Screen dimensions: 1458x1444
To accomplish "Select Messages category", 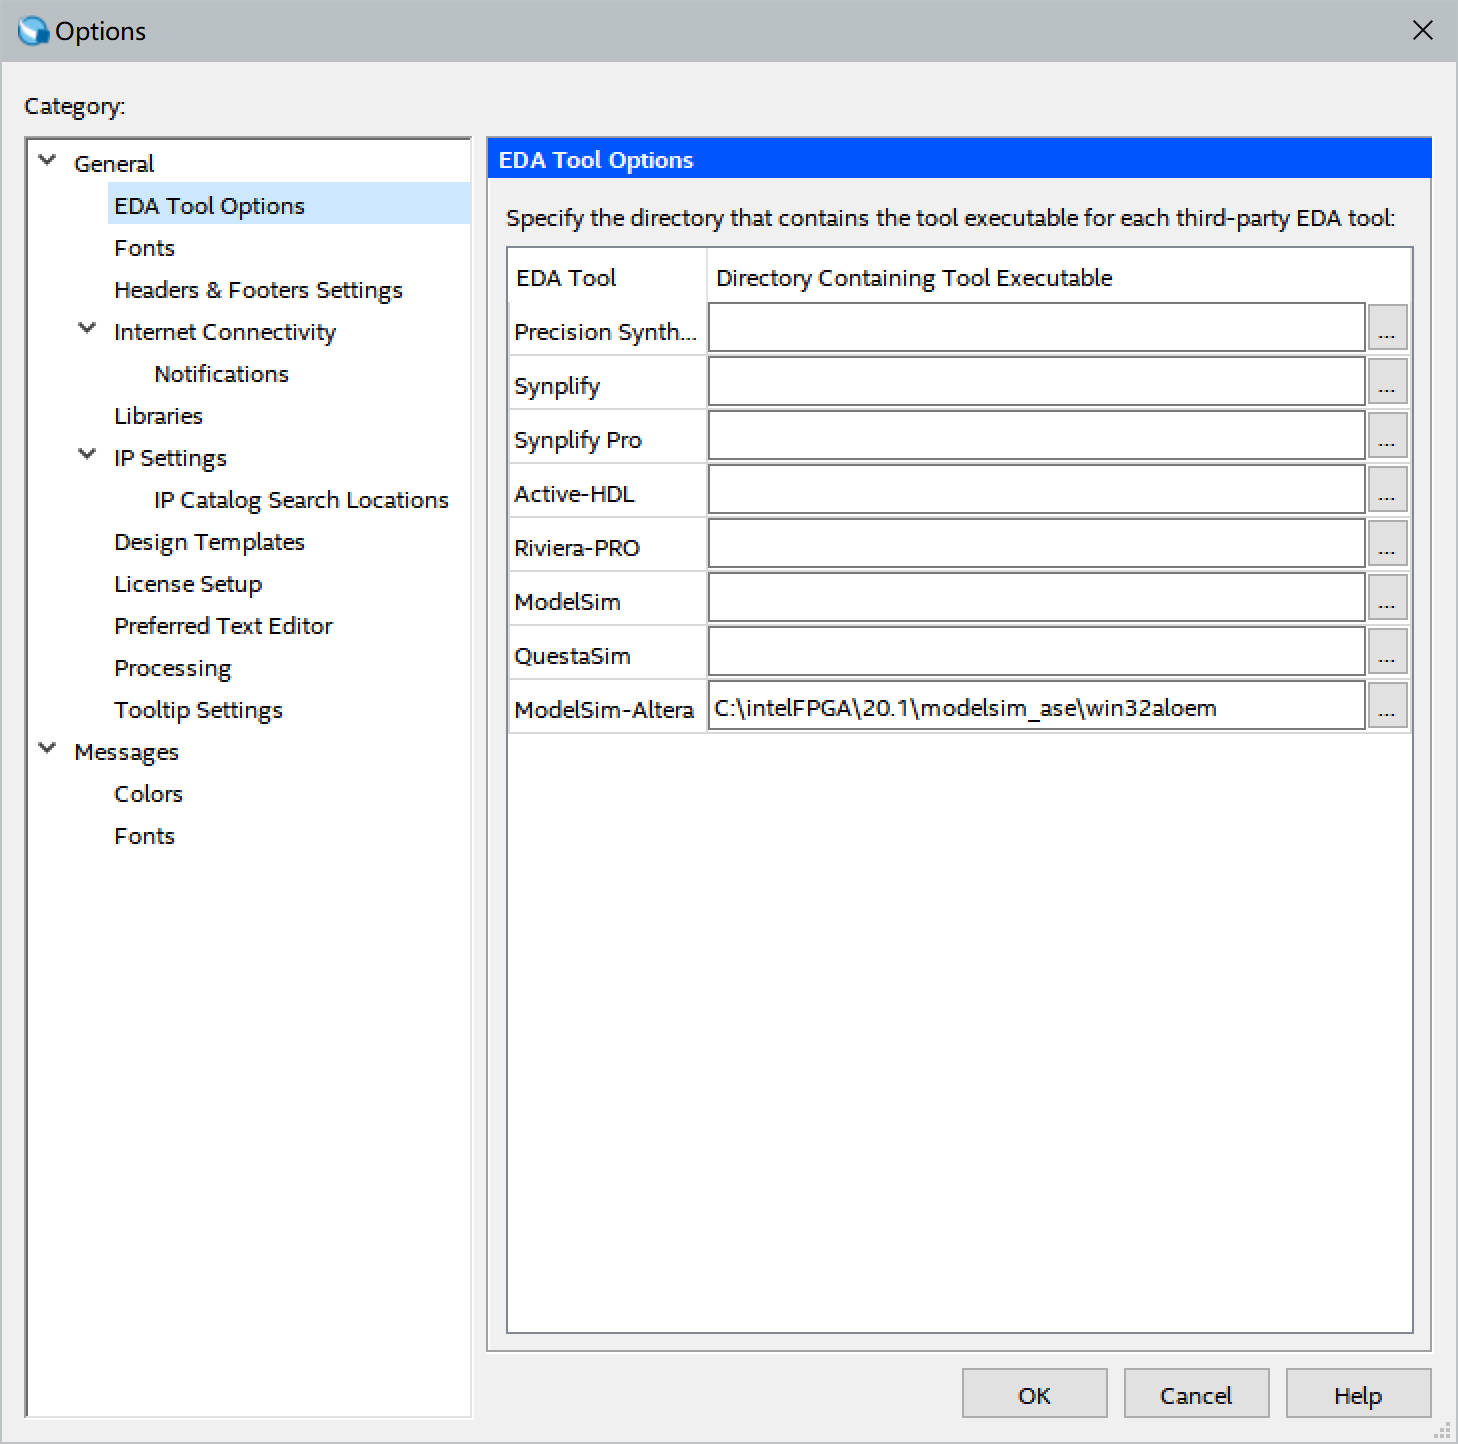I will (x=126, y=751).
